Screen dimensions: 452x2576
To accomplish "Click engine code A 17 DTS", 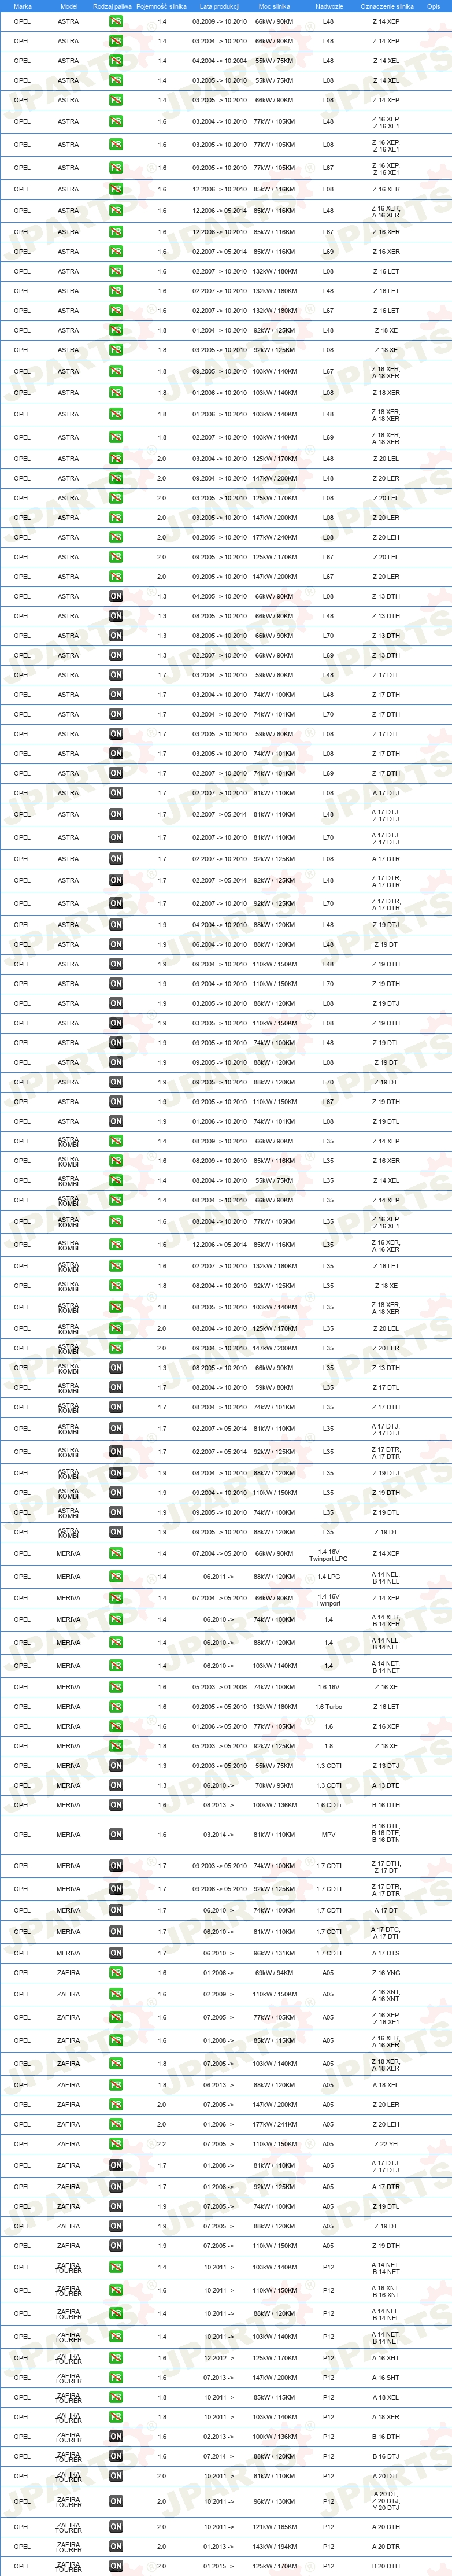I will click(386, 1953).
